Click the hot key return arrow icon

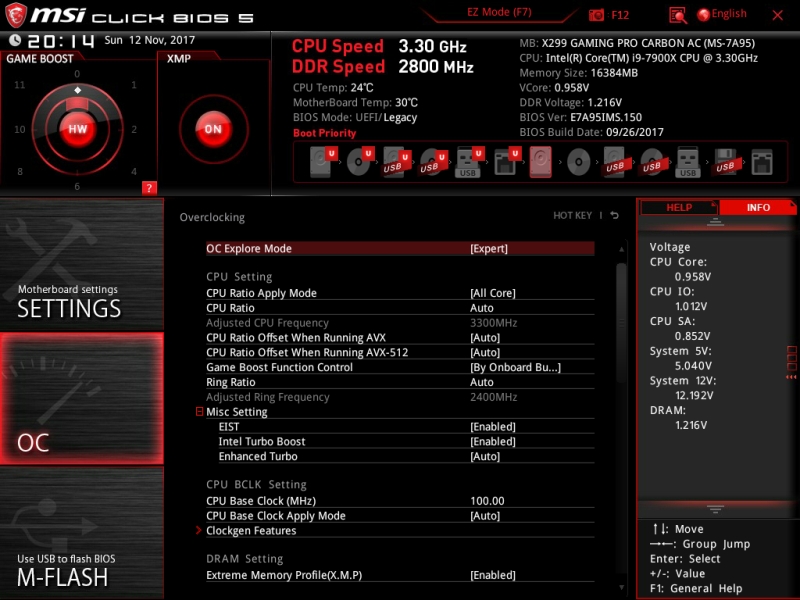click(615, 215)
